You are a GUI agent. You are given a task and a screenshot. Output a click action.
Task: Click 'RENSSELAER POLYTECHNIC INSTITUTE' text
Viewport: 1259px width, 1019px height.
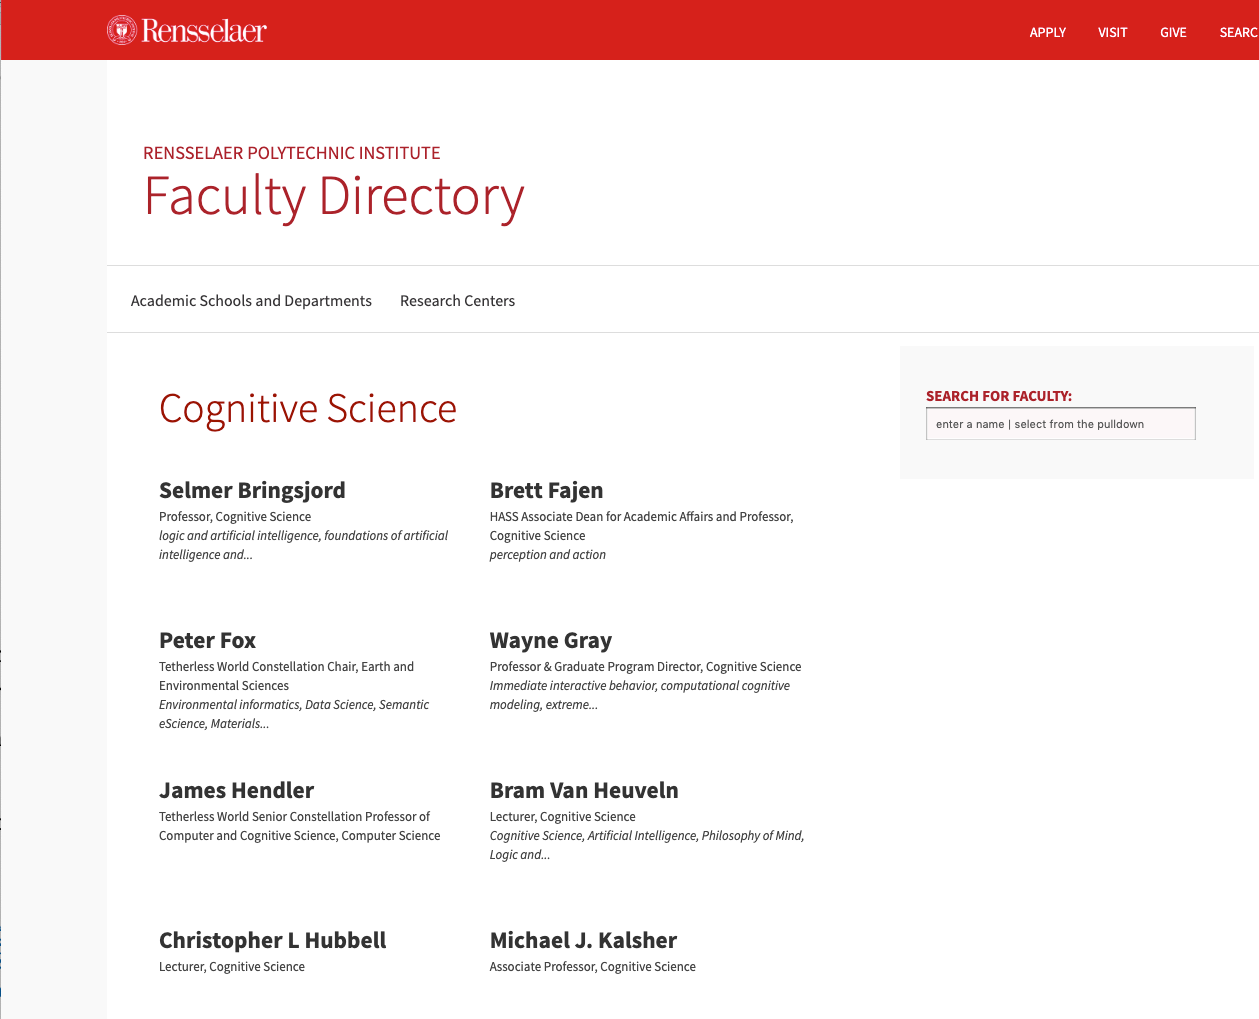(292, 153)
